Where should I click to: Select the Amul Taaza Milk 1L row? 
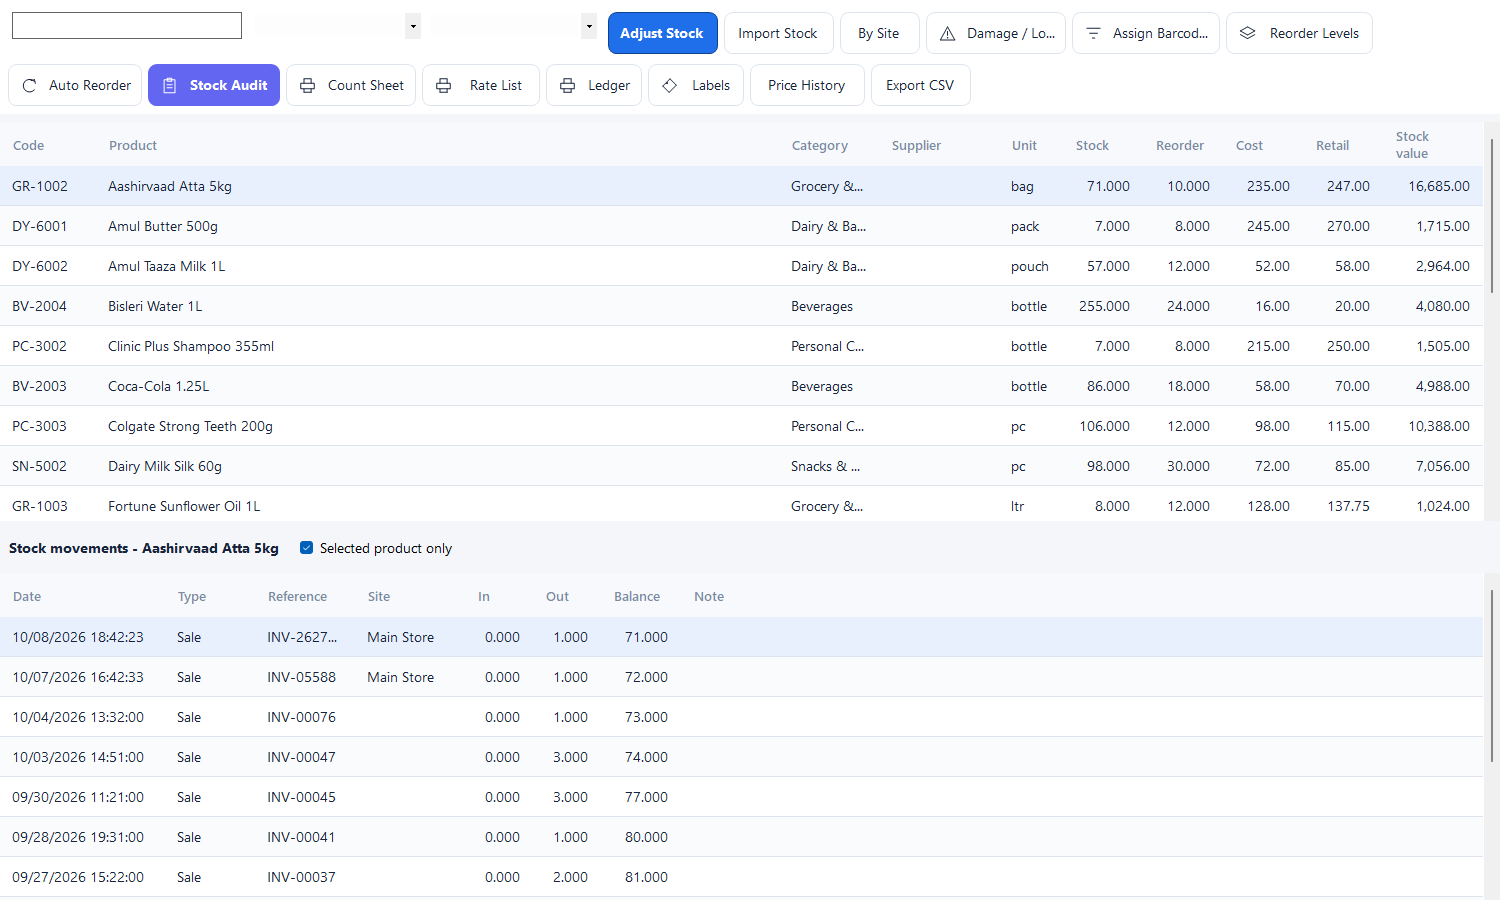pyautogui.click(x=741, y=266)
